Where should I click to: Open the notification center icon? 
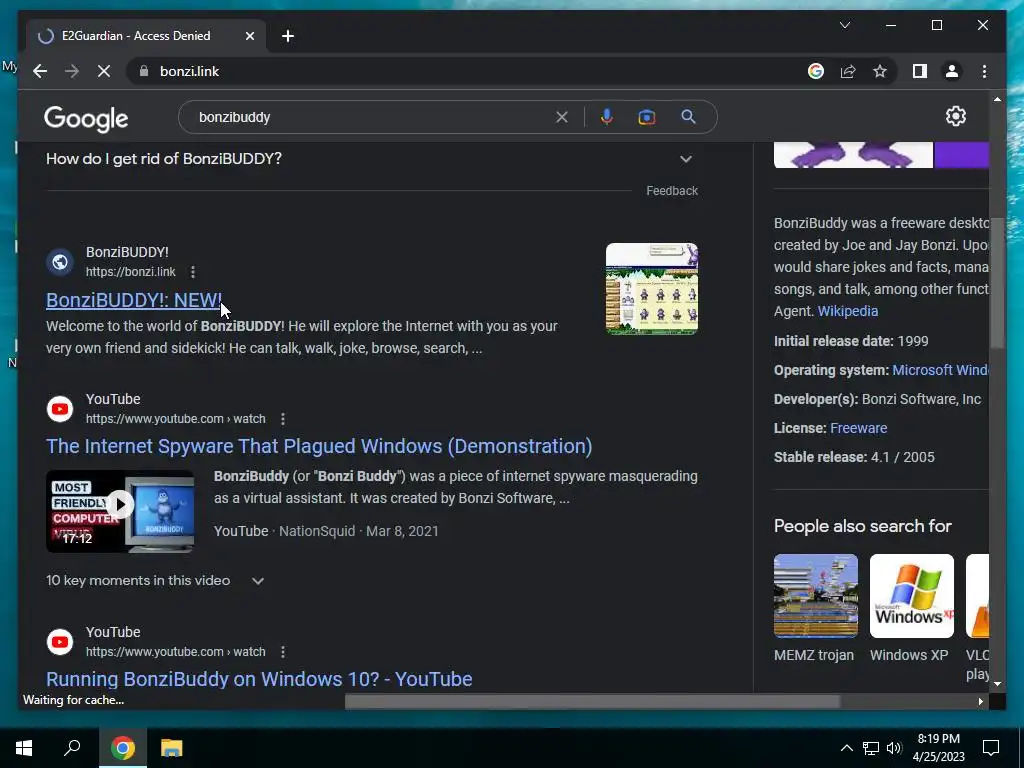coord(991,748)
